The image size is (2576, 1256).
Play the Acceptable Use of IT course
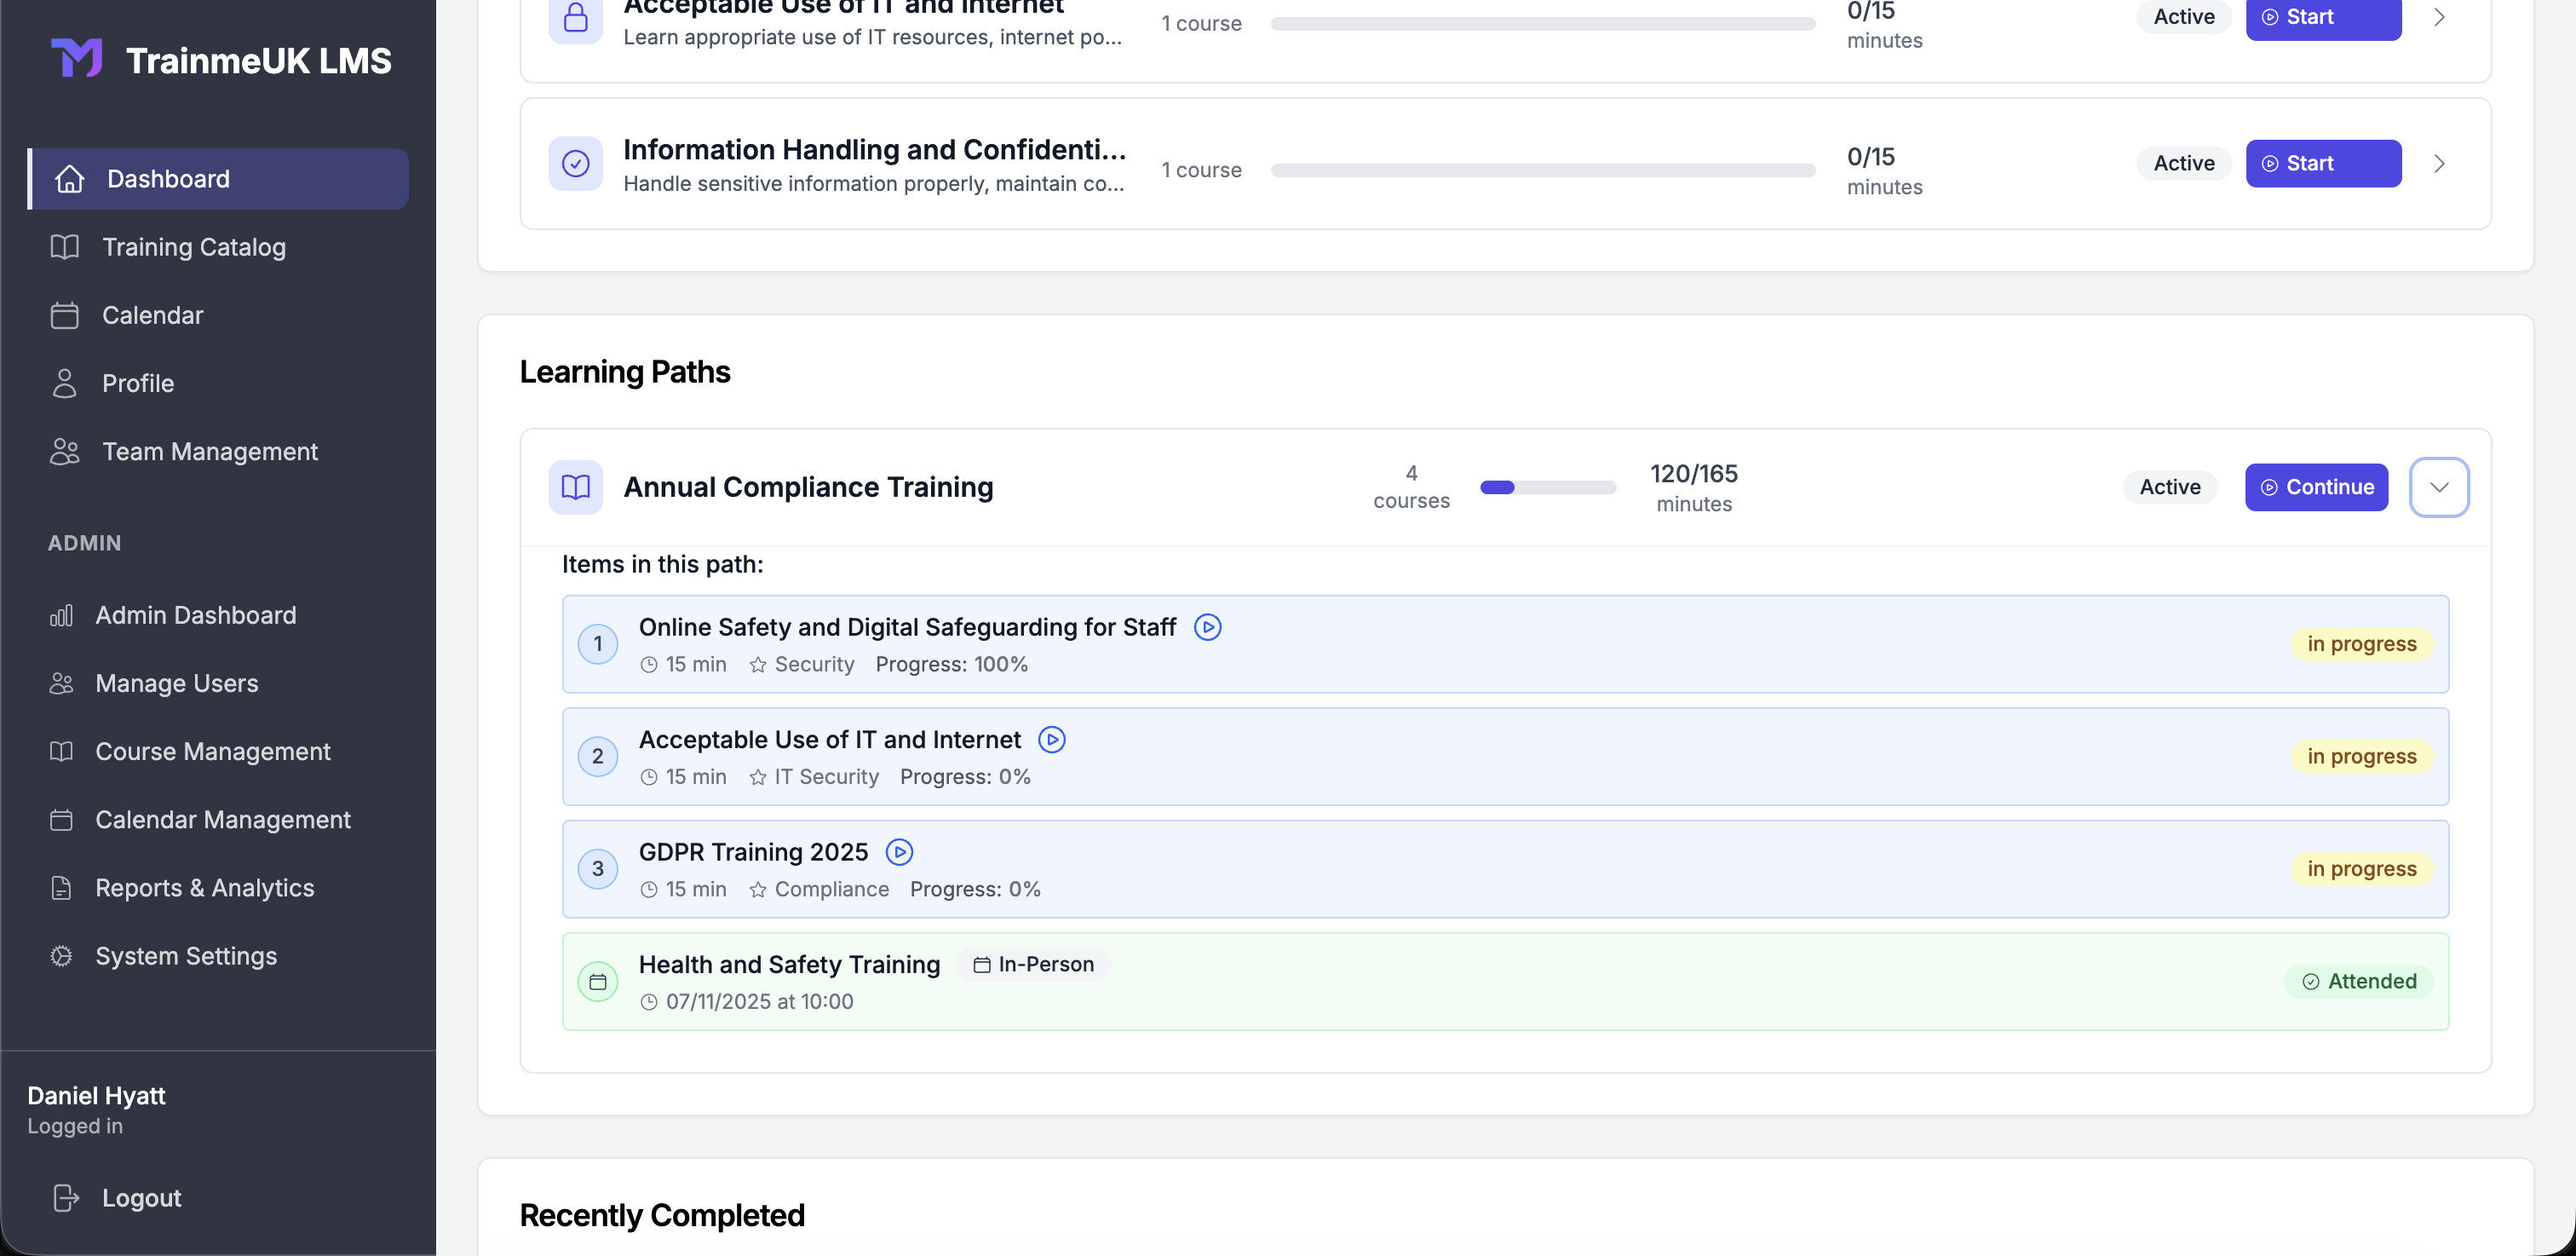click(x=1051, y=739)
